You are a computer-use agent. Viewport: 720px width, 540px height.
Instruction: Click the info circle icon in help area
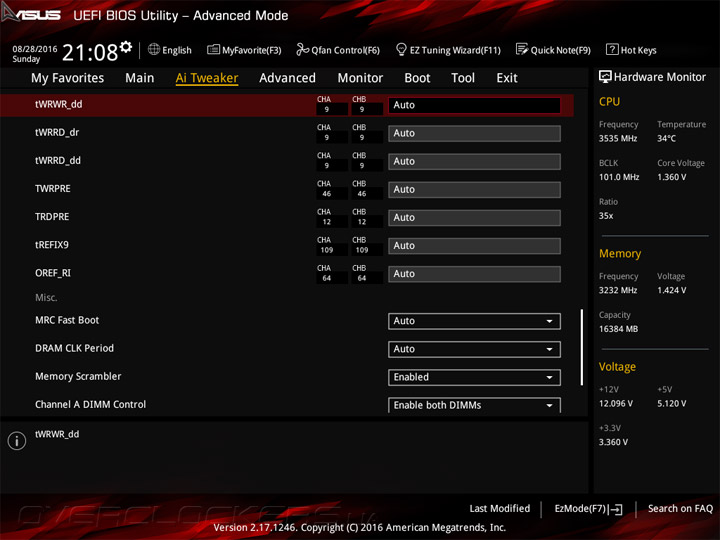pos(17,441)
